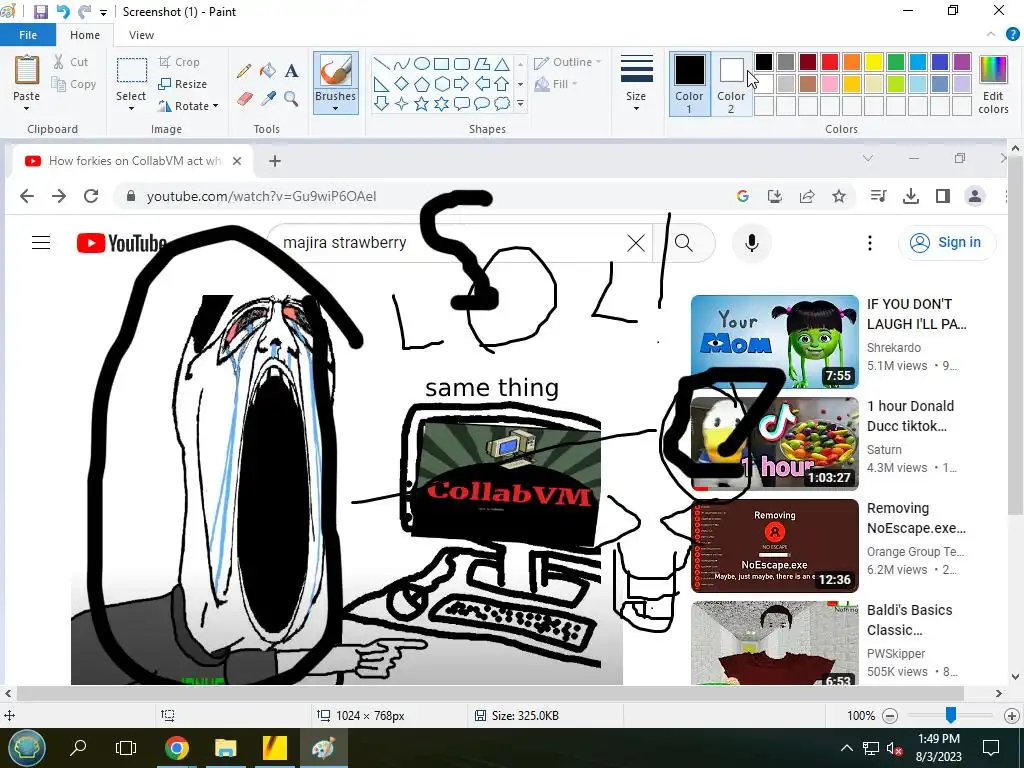The width and height of the screenshot is (1024, 768).
Task: Open the File menu
Action: point(28,35)
